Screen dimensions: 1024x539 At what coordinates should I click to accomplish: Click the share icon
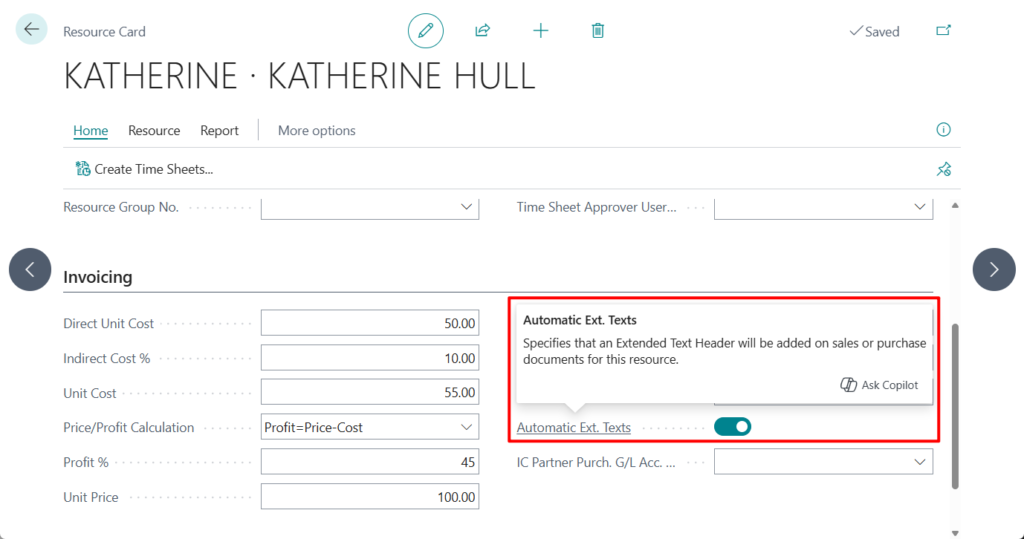pyautogui.click(x=482, y=31)
